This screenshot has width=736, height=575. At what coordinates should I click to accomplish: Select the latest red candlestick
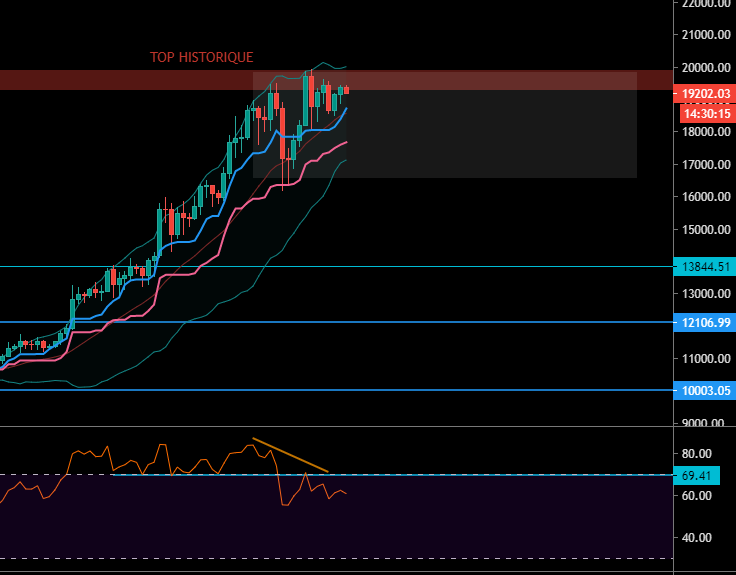pyautogui.click(x=347, y=90)
